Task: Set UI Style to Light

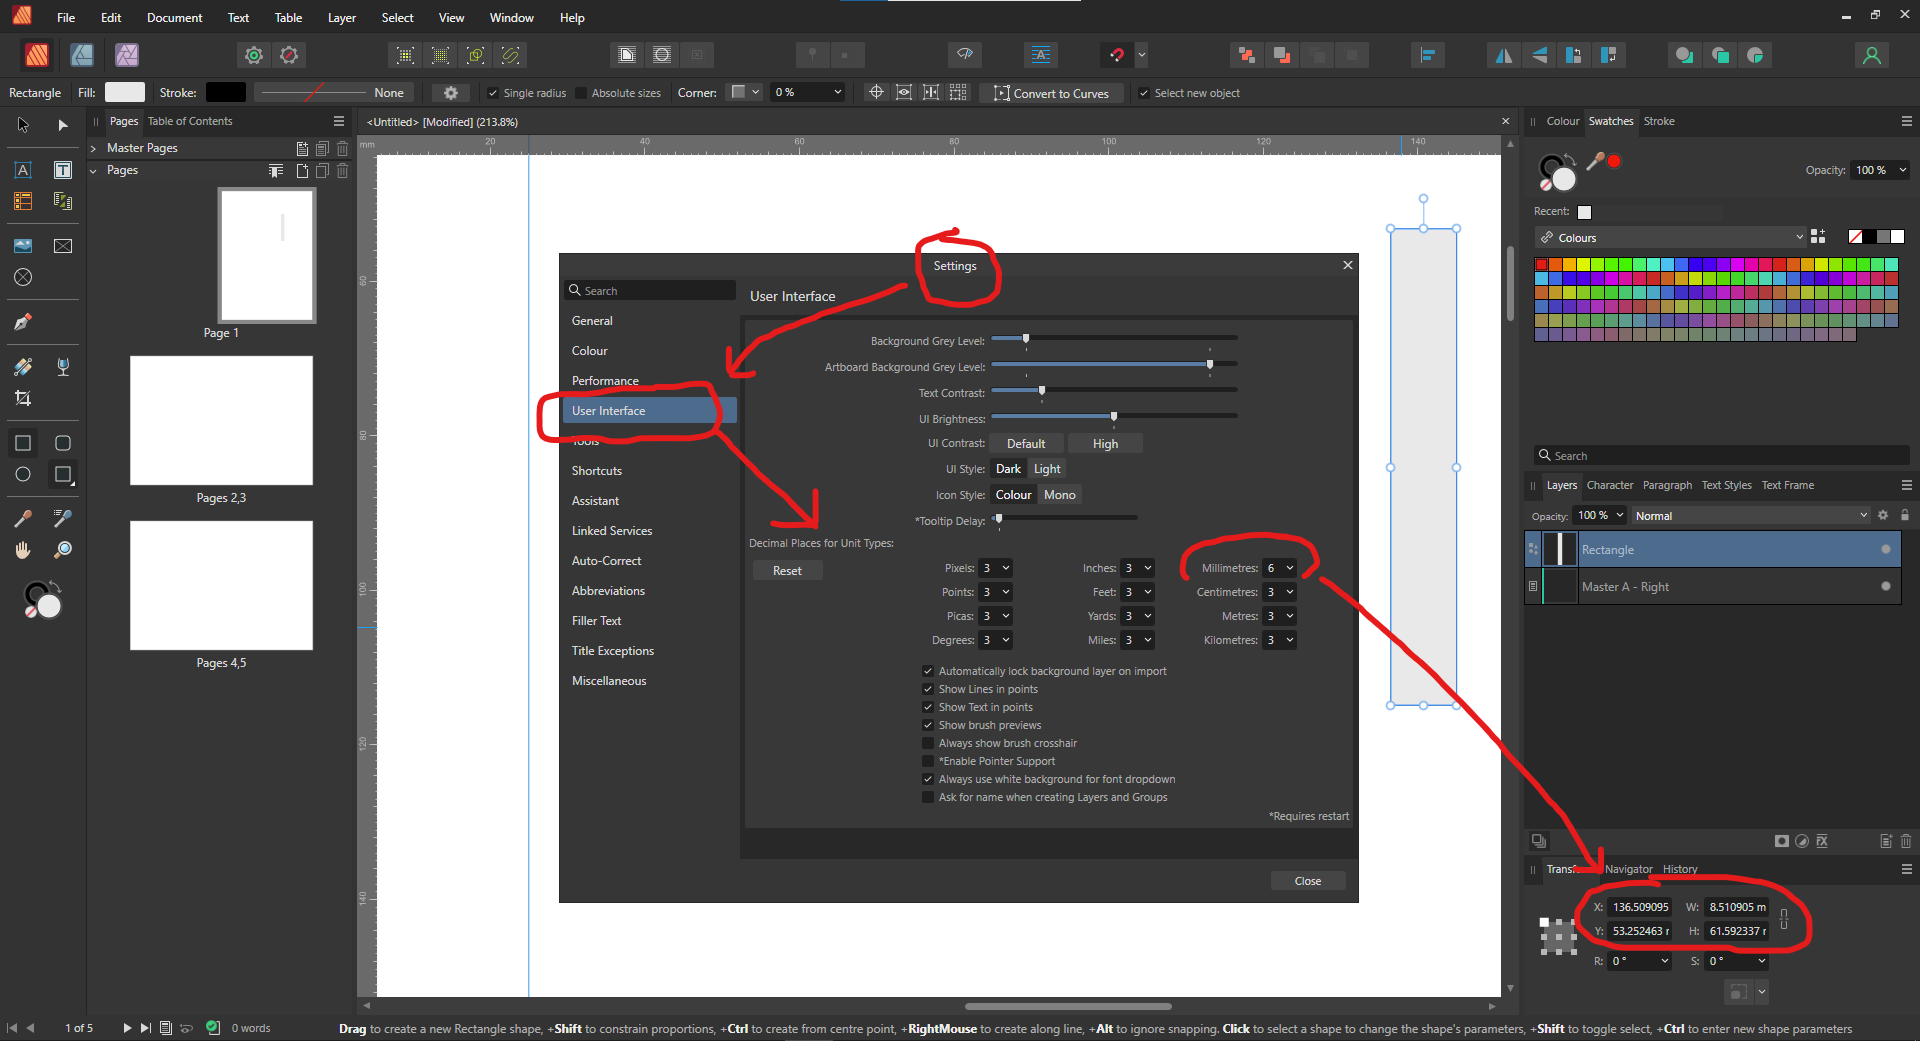Action: [1047, 469]
